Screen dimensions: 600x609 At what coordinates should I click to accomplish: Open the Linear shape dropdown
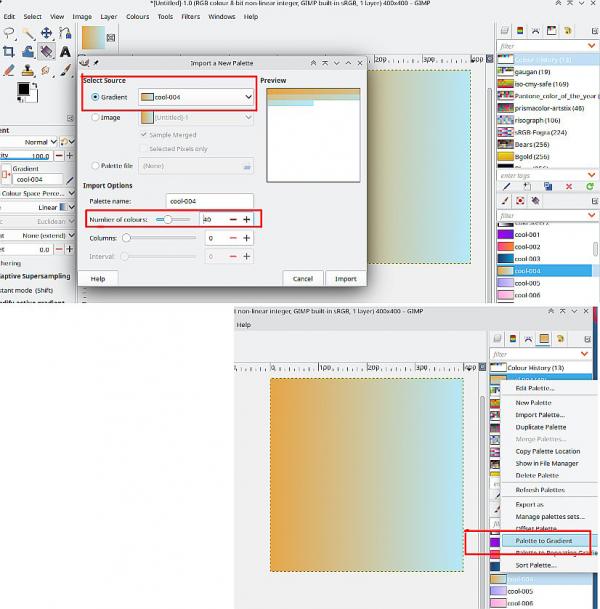click(x=56, y=207)
